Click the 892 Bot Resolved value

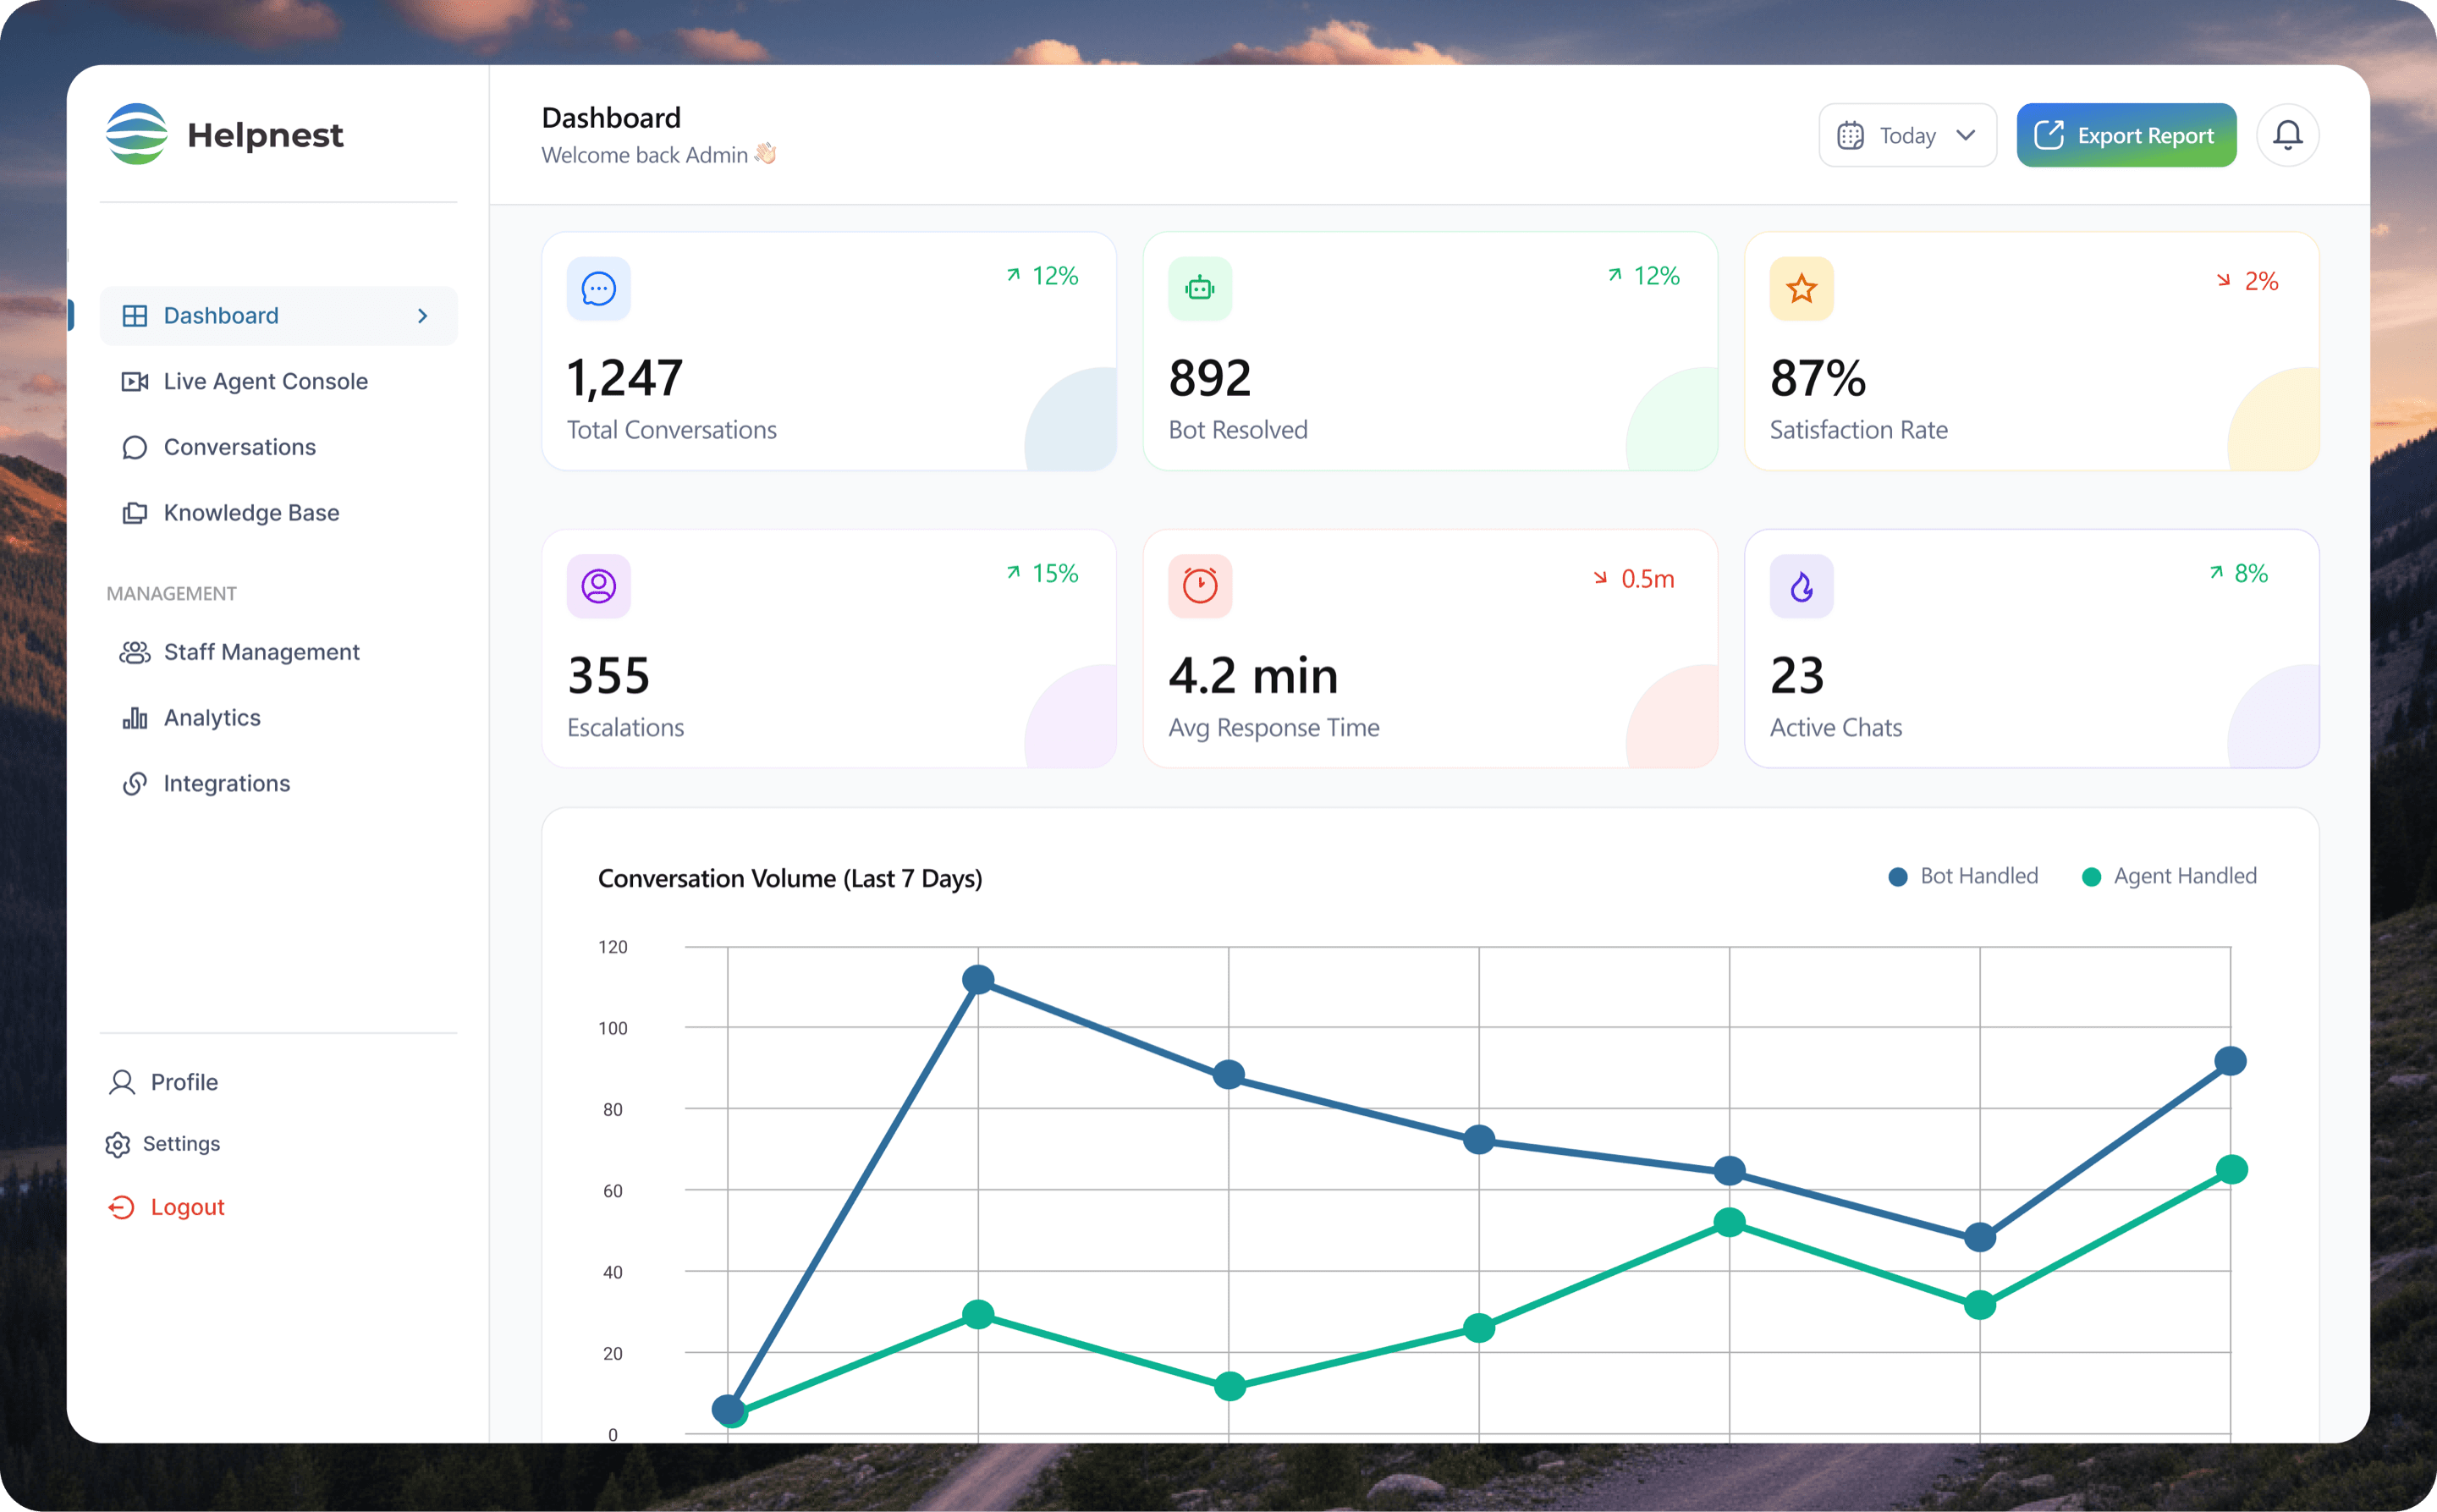1210,379
